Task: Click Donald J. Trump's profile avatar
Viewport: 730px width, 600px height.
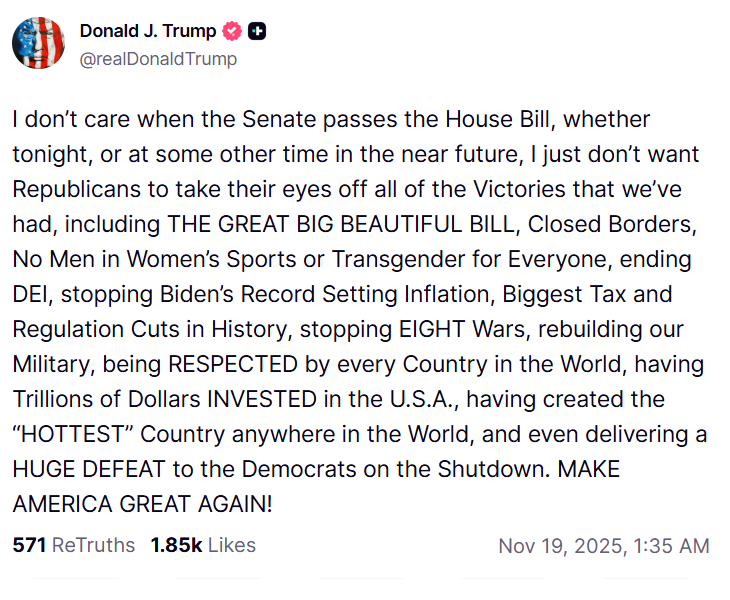Action: (x=38, y=43)
